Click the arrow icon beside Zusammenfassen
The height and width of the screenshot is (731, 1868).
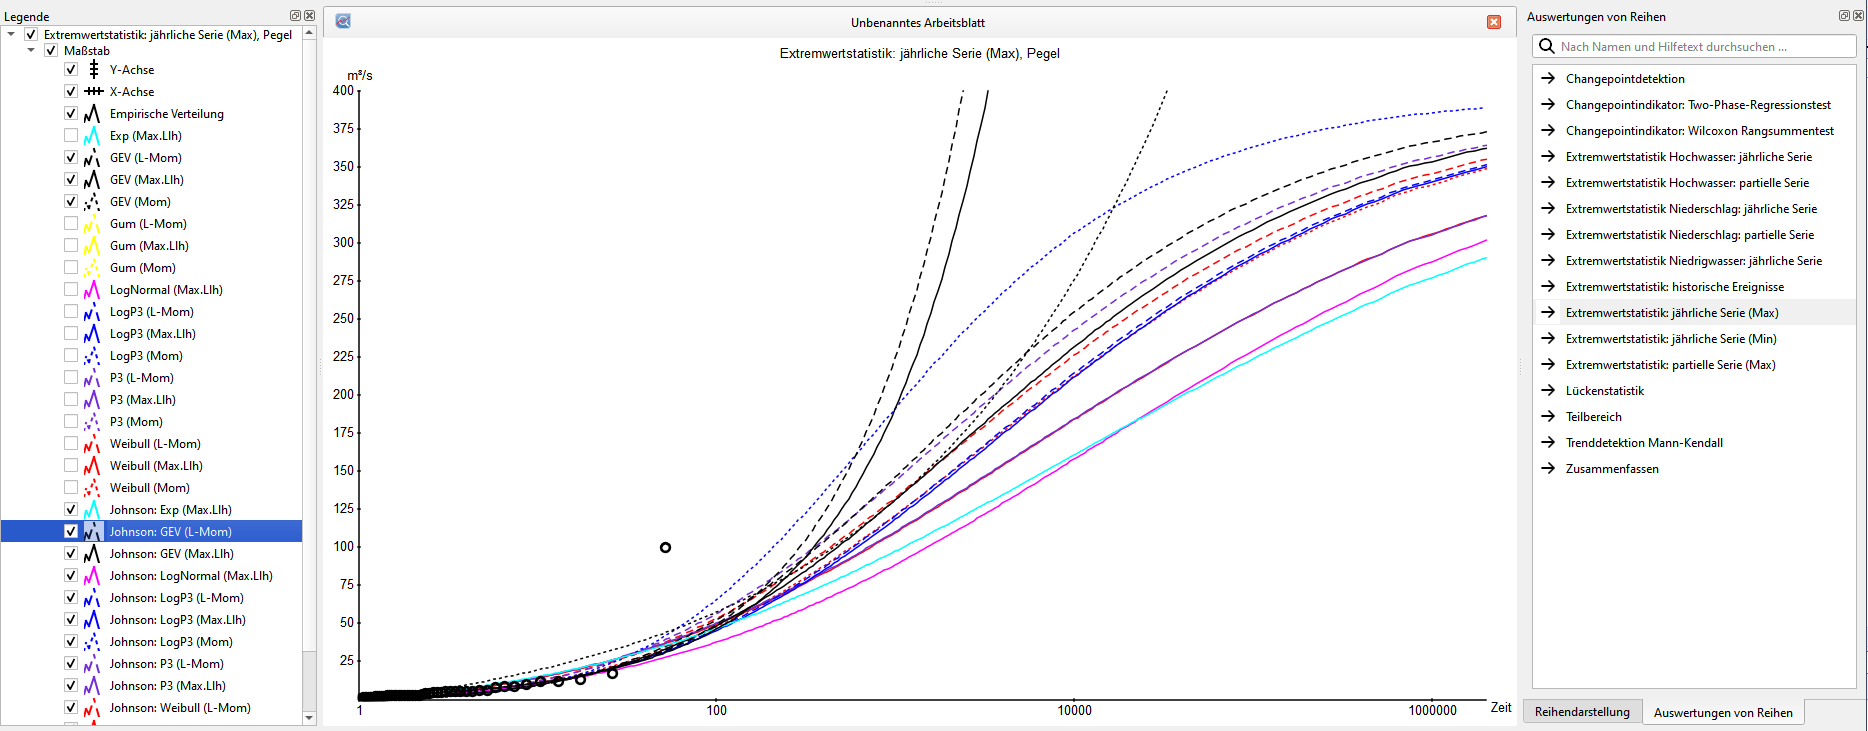[x=1548, y=469]
